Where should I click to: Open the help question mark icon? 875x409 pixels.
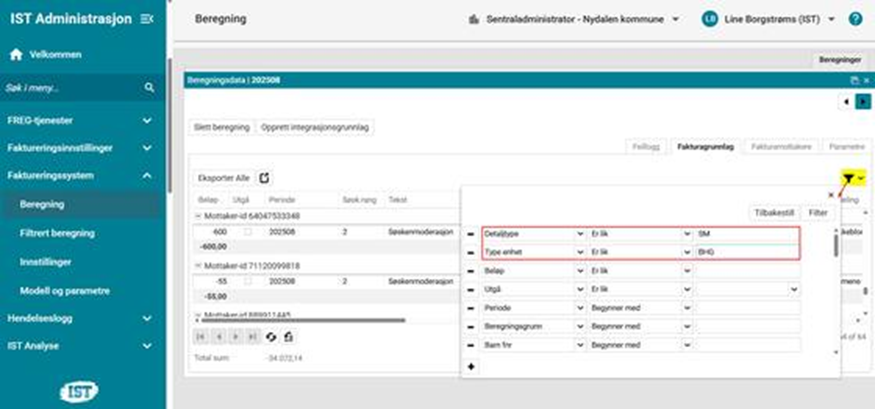click(x=855, y=19)
